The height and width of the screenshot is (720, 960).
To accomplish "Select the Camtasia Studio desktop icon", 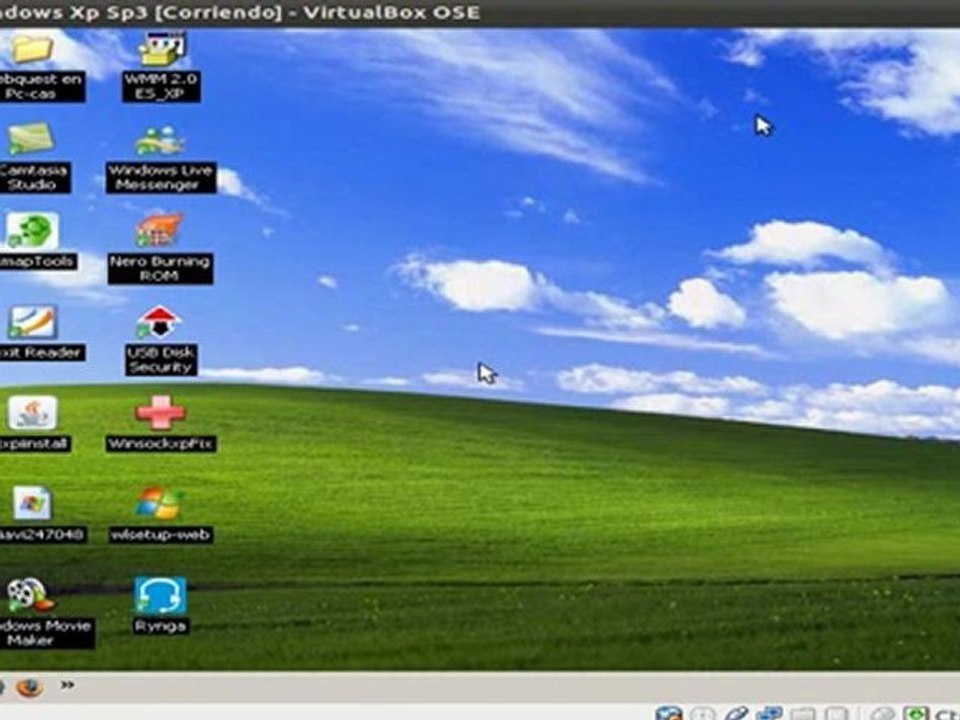I will 31,140.
